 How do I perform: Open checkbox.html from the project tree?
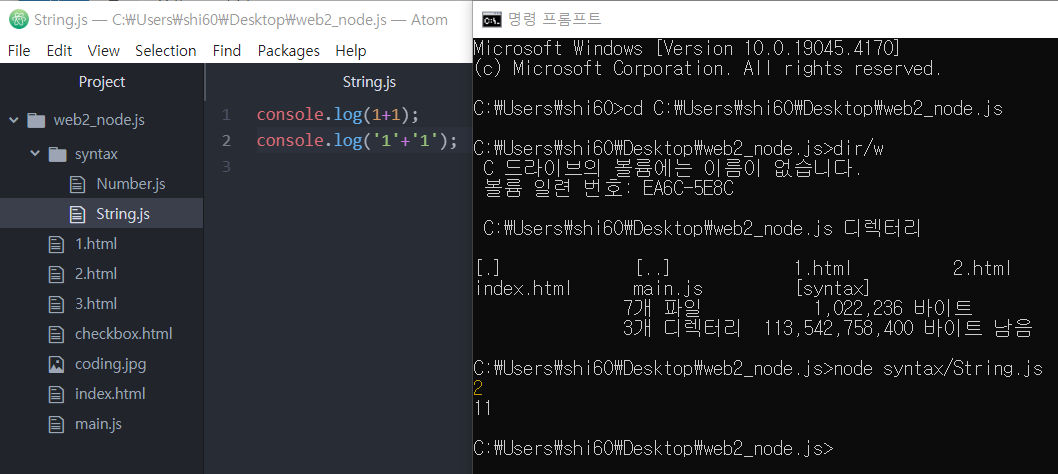pos(123,334)
